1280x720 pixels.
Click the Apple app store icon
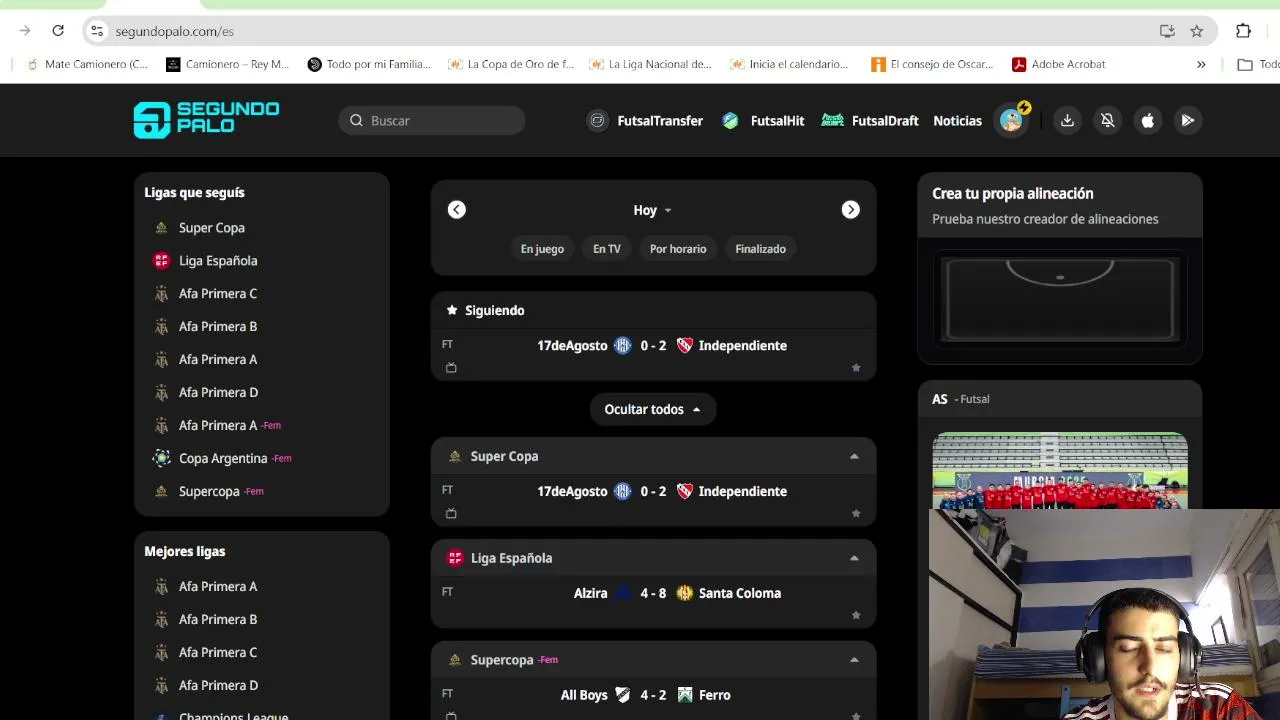pos(1147,120)
